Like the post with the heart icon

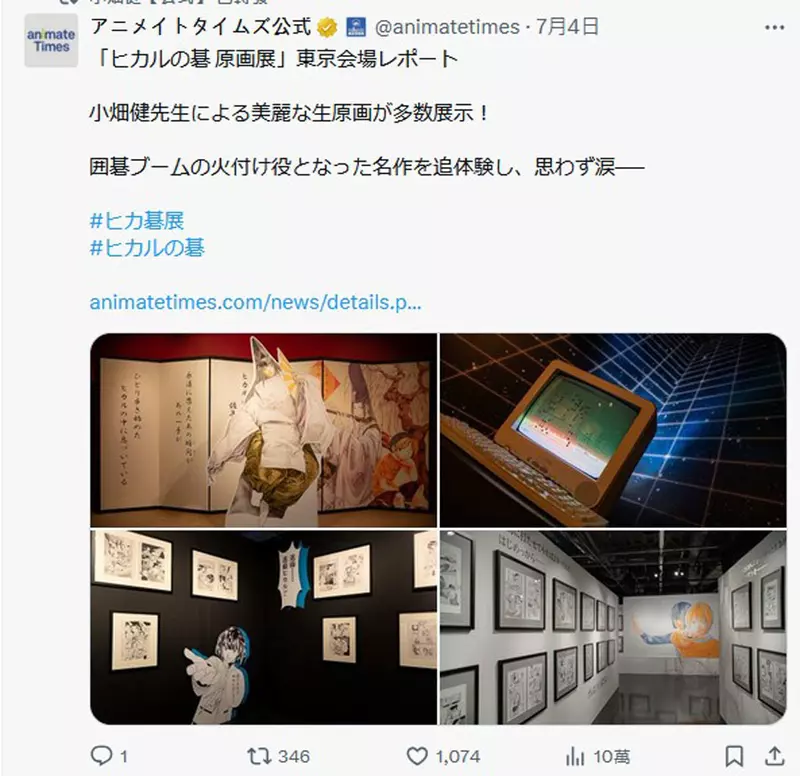tap(416, 756)
